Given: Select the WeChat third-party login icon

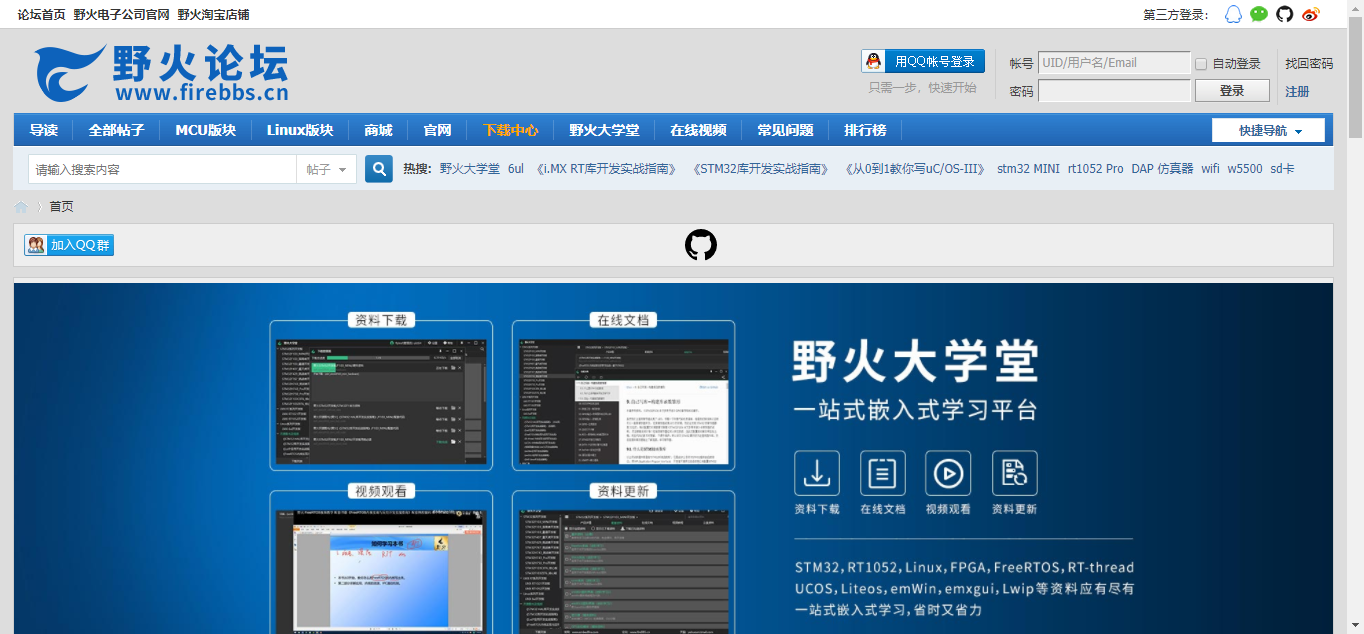Looking at the screenshot, I should coord(1258,14).
